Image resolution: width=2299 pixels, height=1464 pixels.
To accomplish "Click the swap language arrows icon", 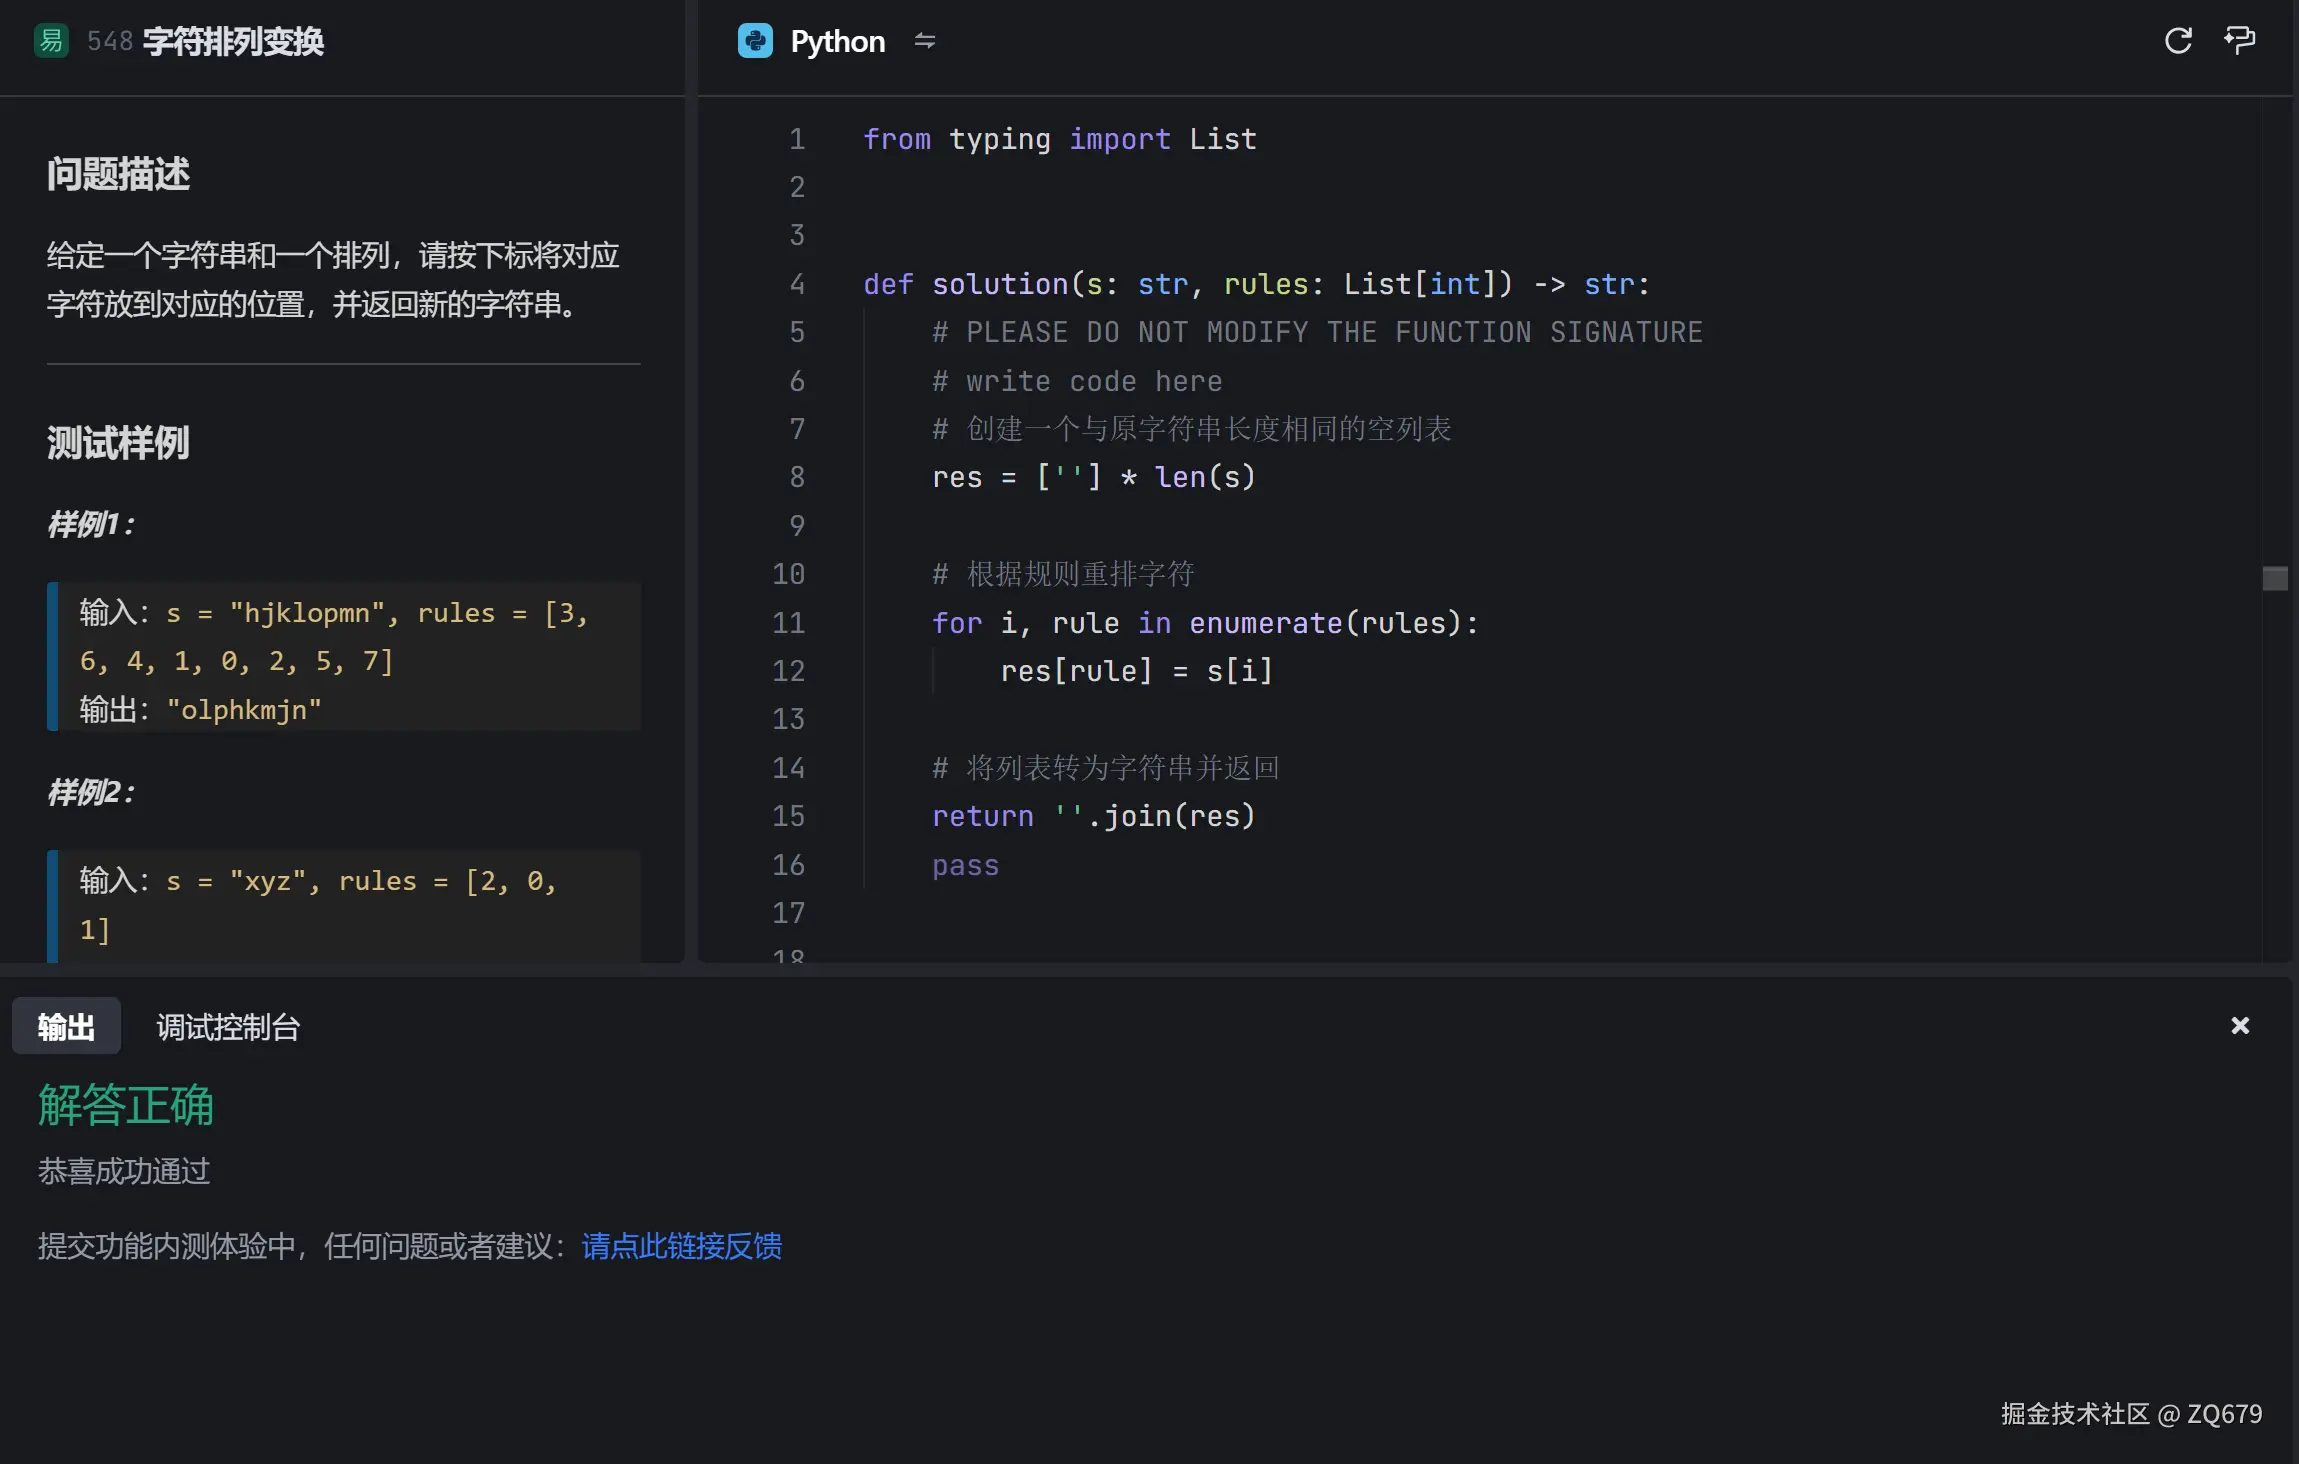I will (924, 41).
